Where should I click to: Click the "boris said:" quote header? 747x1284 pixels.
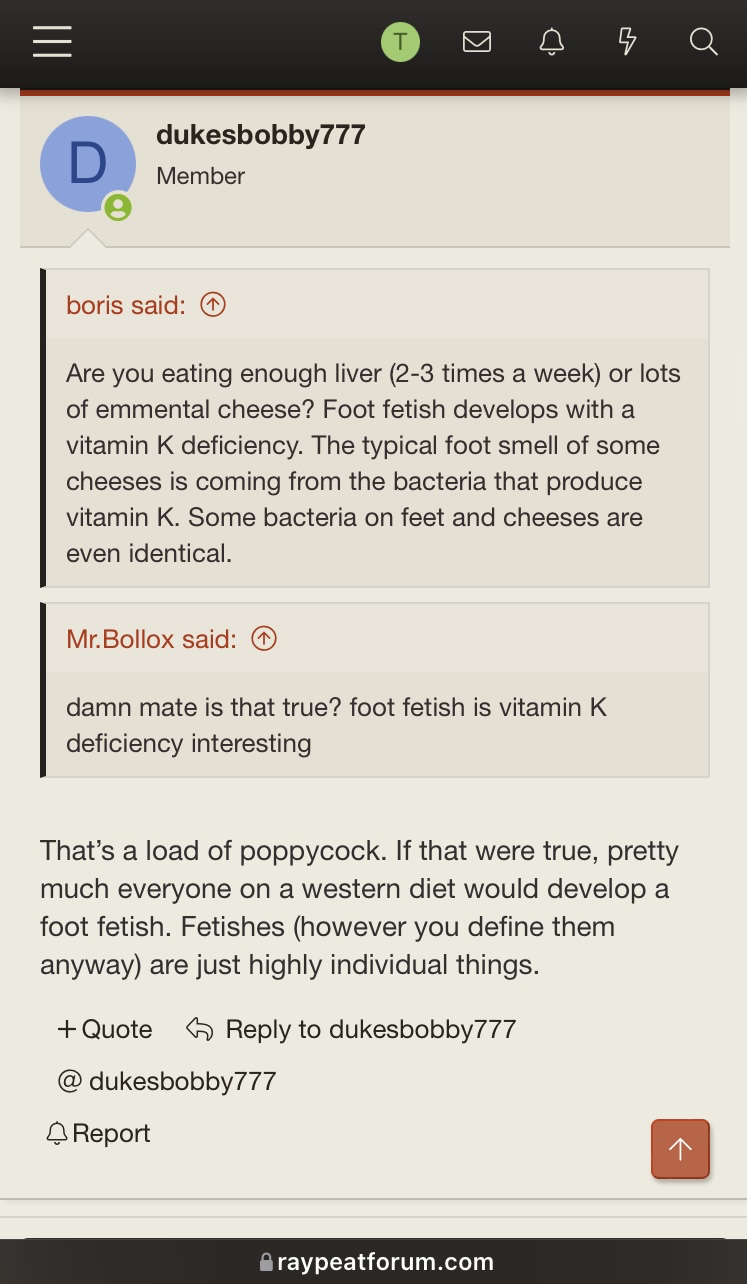126,305
